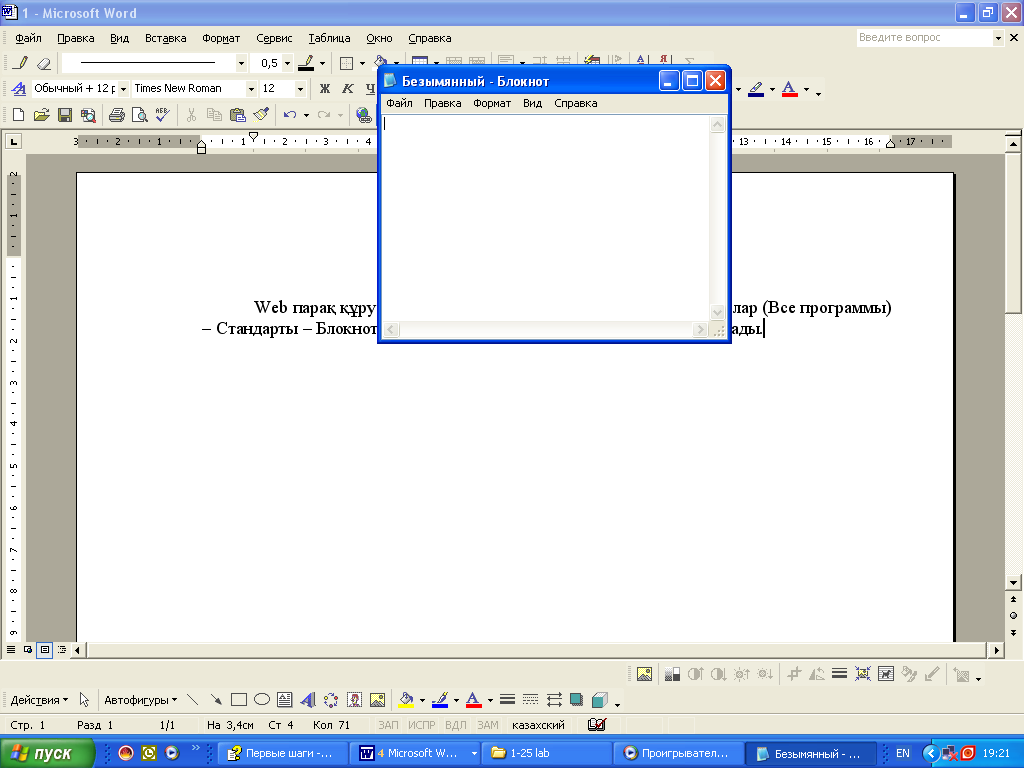Image resolution: width=1024 pixels, height=768 pixels.
Task: Select the Rectangle drawing tool
Action: click(x=238, y=699)
